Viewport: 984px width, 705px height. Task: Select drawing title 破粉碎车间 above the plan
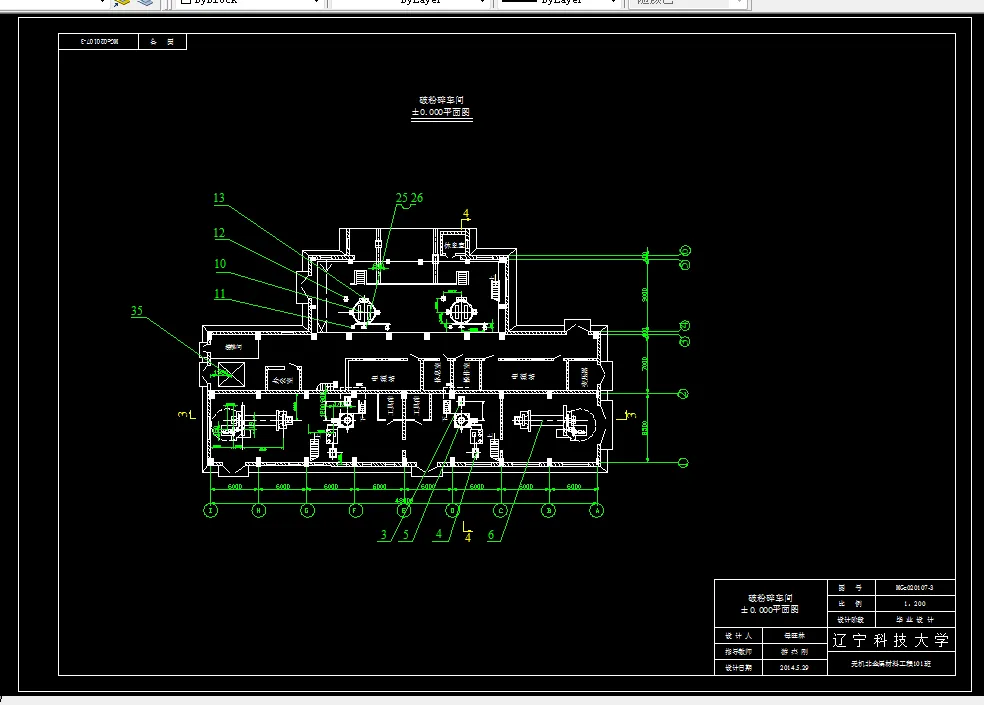point(441,100)
